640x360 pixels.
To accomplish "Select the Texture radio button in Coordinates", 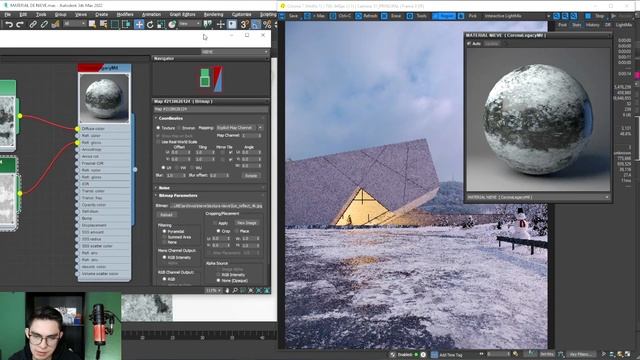I will [x=158, y=128].
